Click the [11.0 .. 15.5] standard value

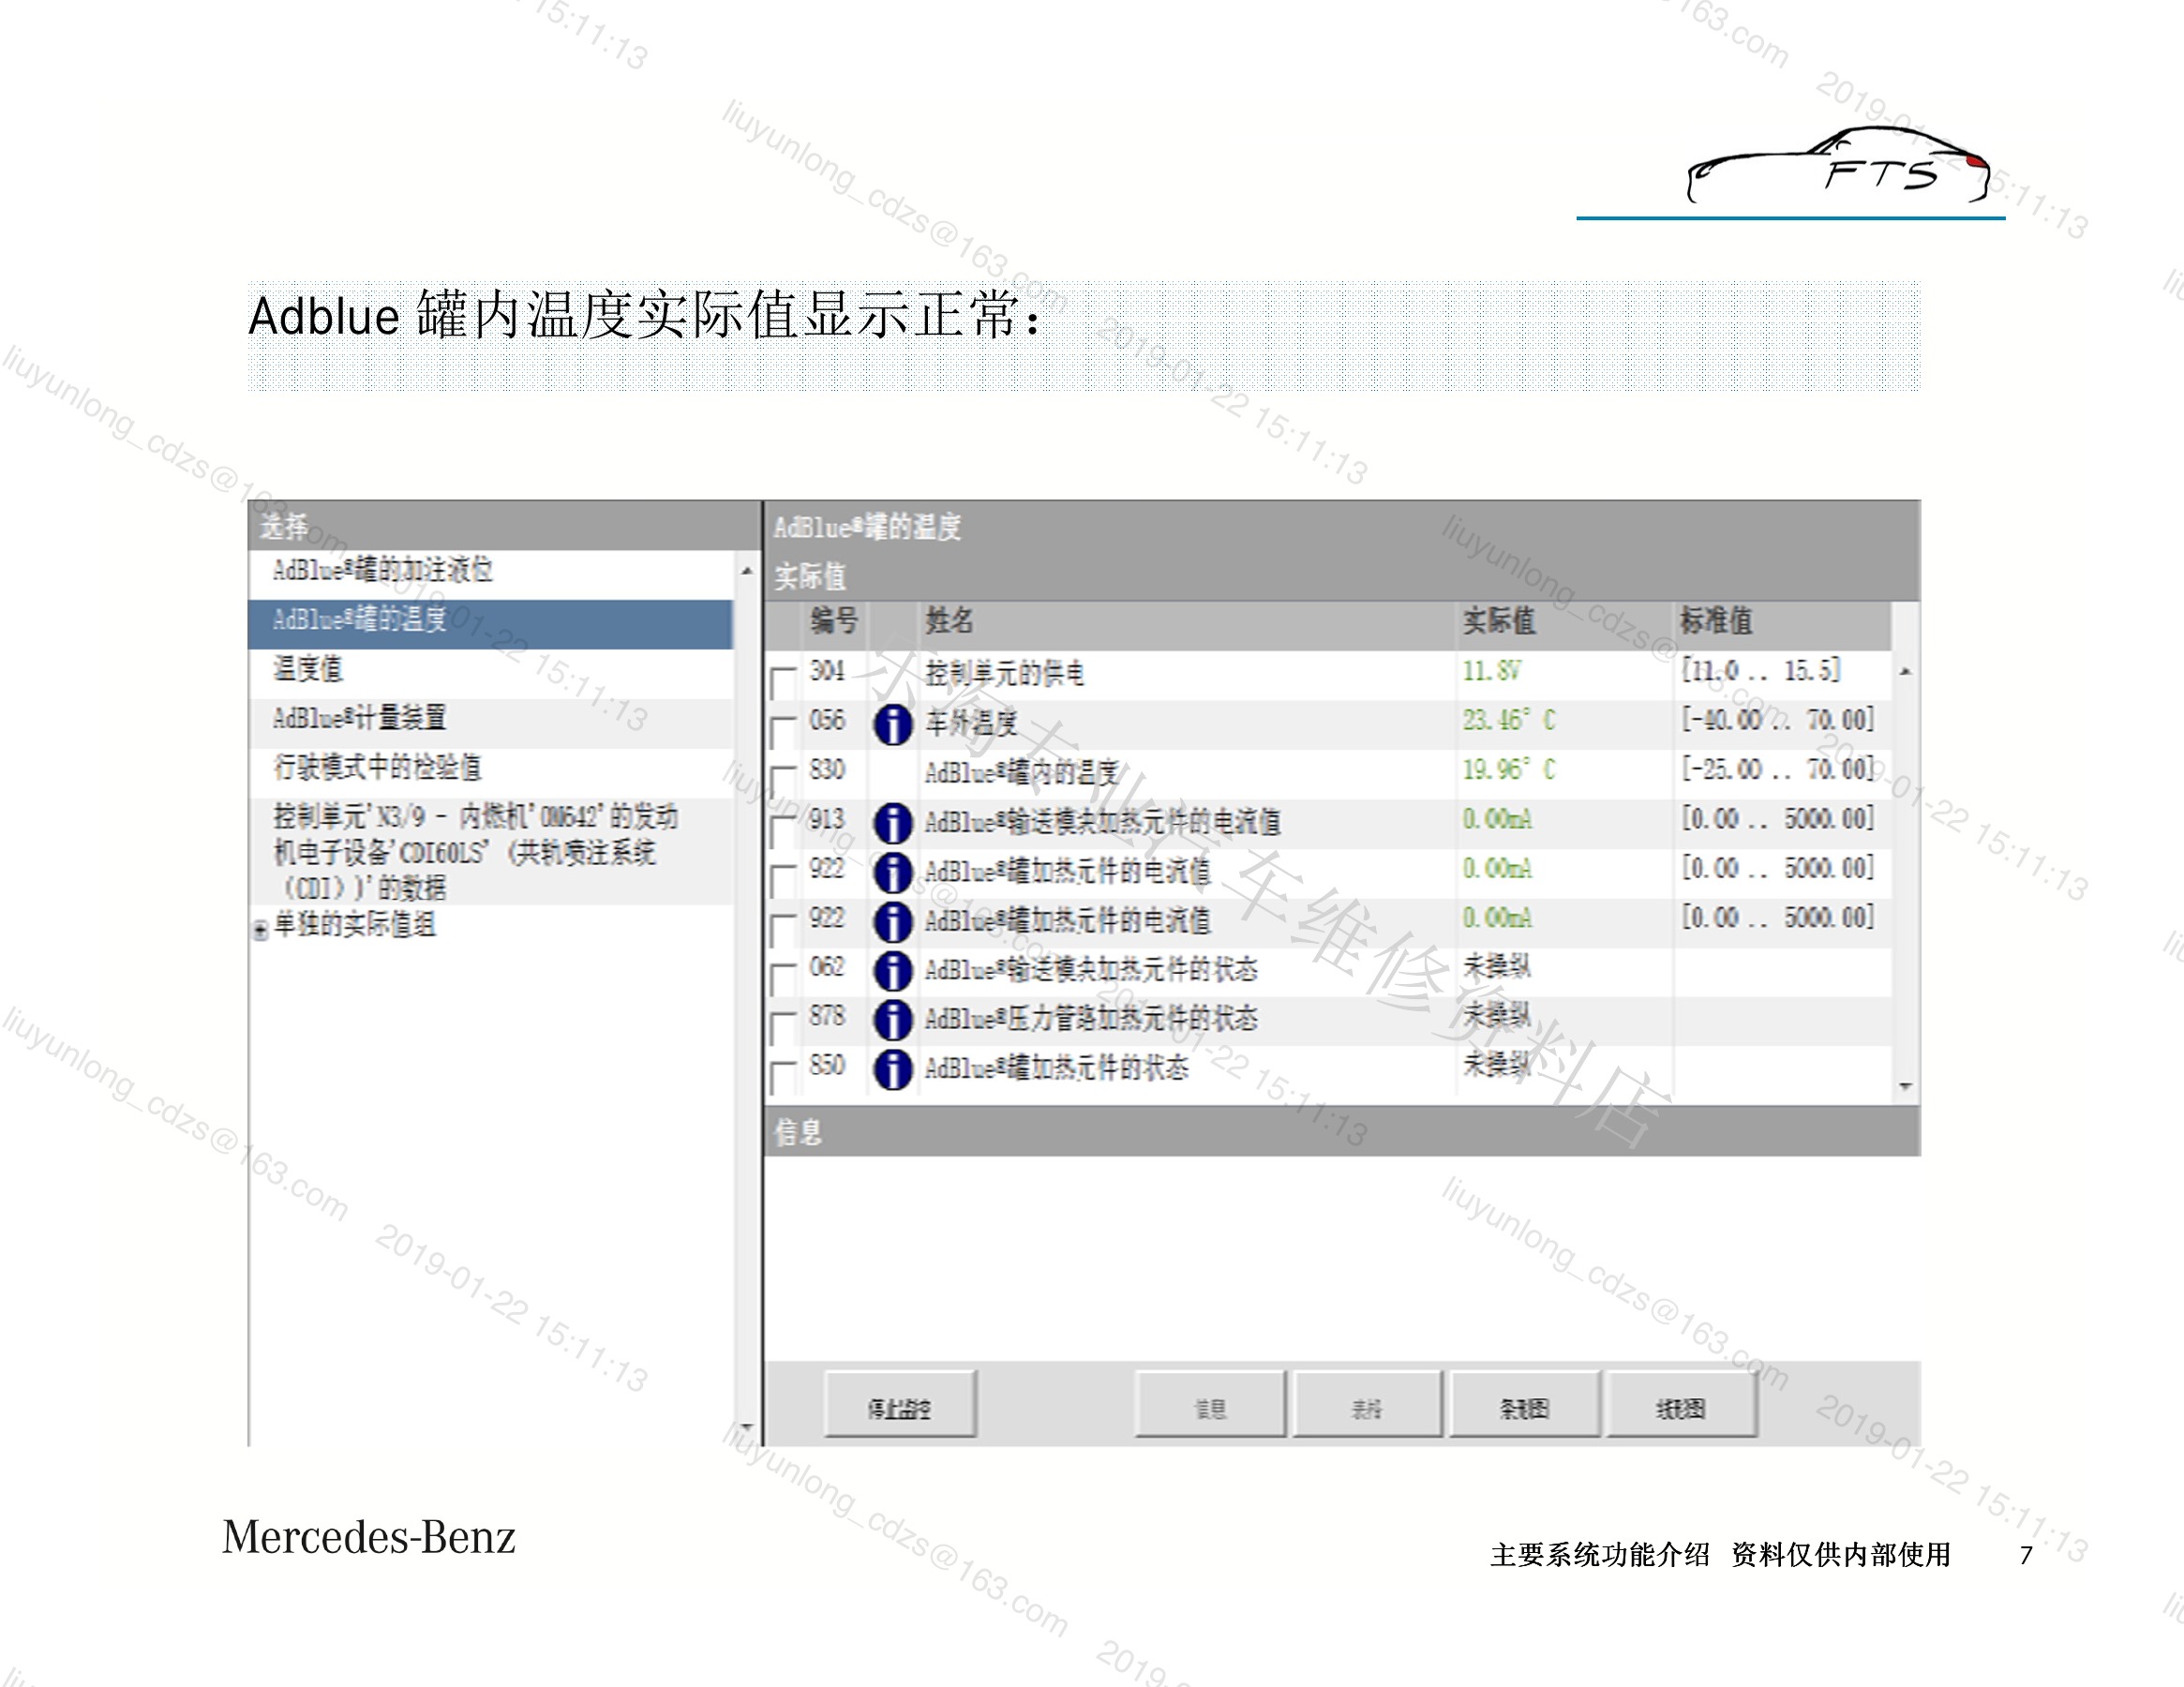(1760, 671)
